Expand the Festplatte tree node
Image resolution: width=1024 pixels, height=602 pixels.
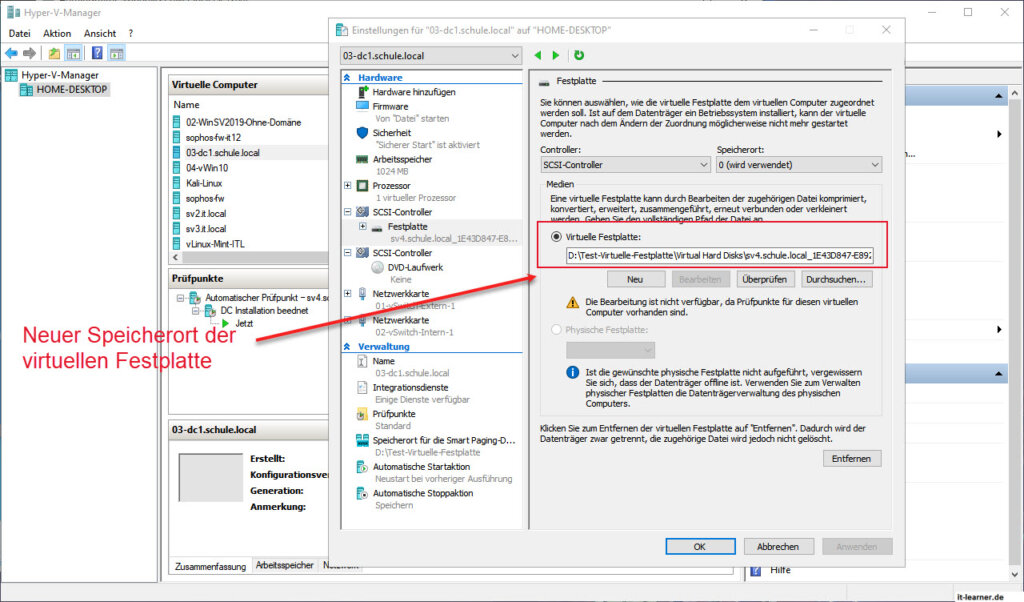[362, 227]
